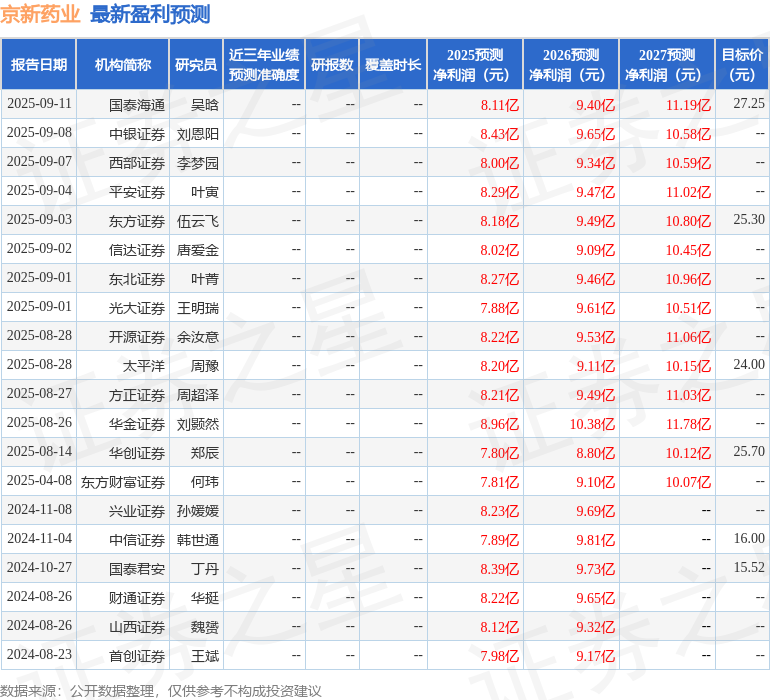Image resolution: width=770 pixels, height=700 pixels.
Task: Click the date 2025-09-11
Action: [x=39, y=103]
